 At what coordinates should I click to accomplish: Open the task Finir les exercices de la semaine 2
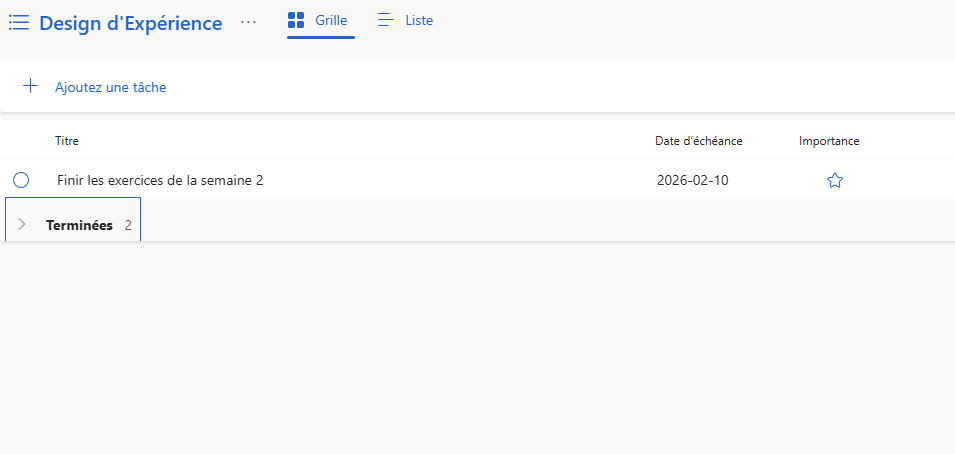pos(160,180)
